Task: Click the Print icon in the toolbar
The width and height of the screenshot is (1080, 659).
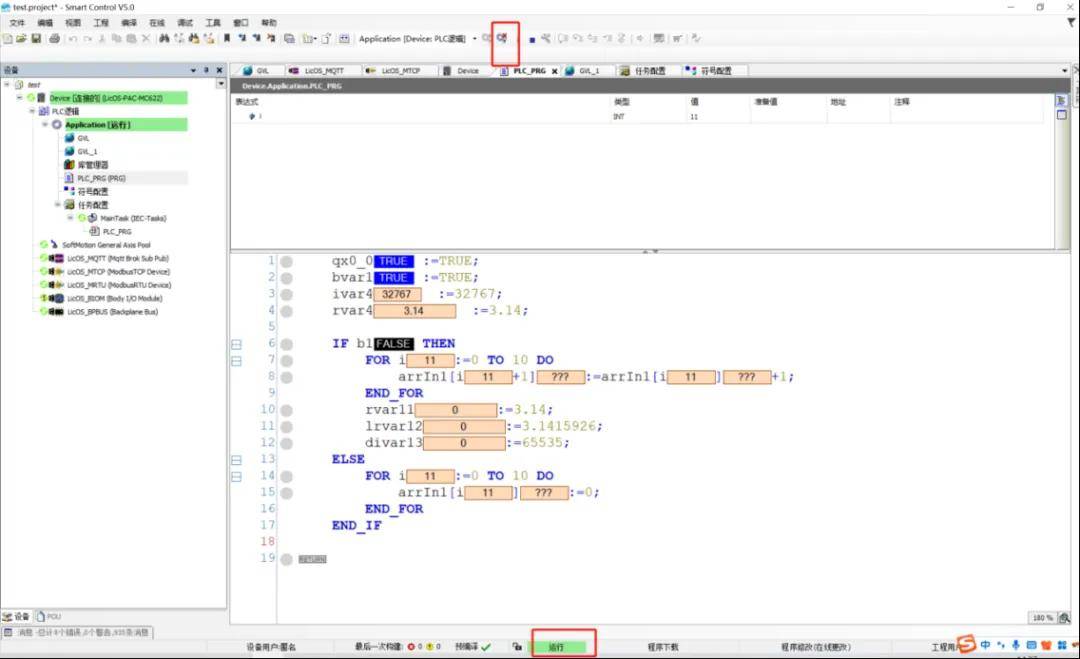Action: click(54, 39)
